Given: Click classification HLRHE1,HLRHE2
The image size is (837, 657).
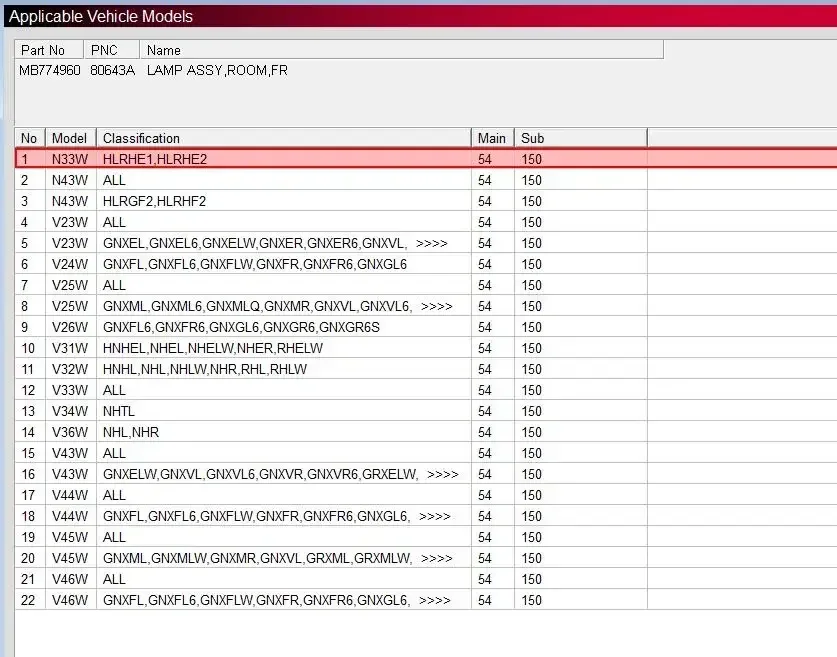Looking at the screenshot, I should (x=155, y=159).
